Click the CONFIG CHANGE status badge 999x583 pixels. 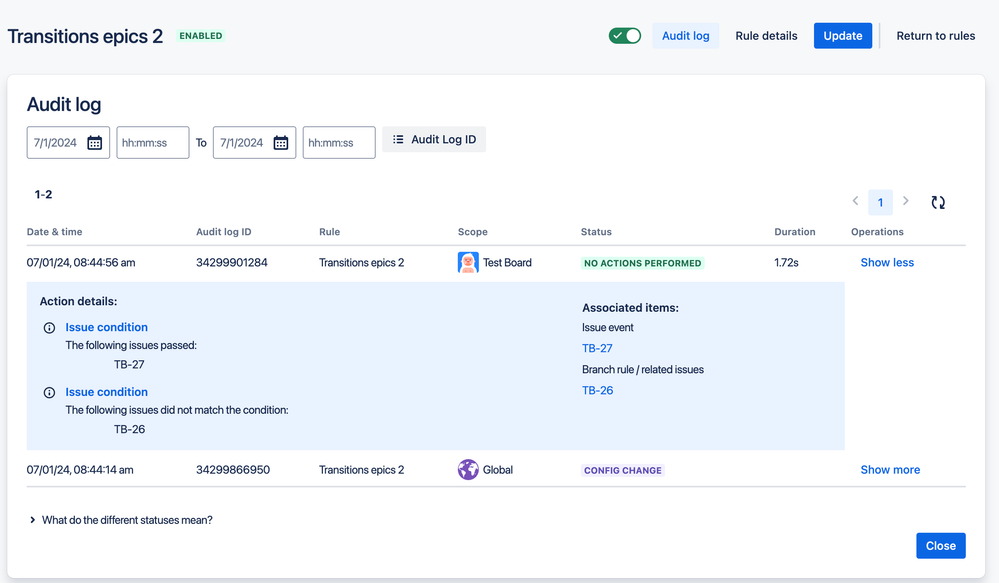click(x=622, y=470)
